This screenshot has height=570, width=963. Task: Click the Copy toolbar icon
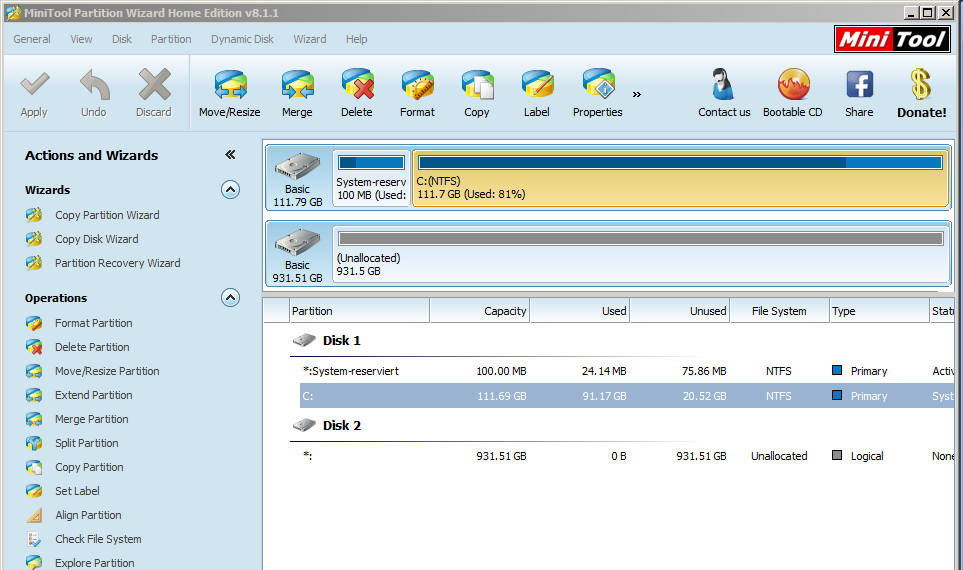[x=477, y=84]
